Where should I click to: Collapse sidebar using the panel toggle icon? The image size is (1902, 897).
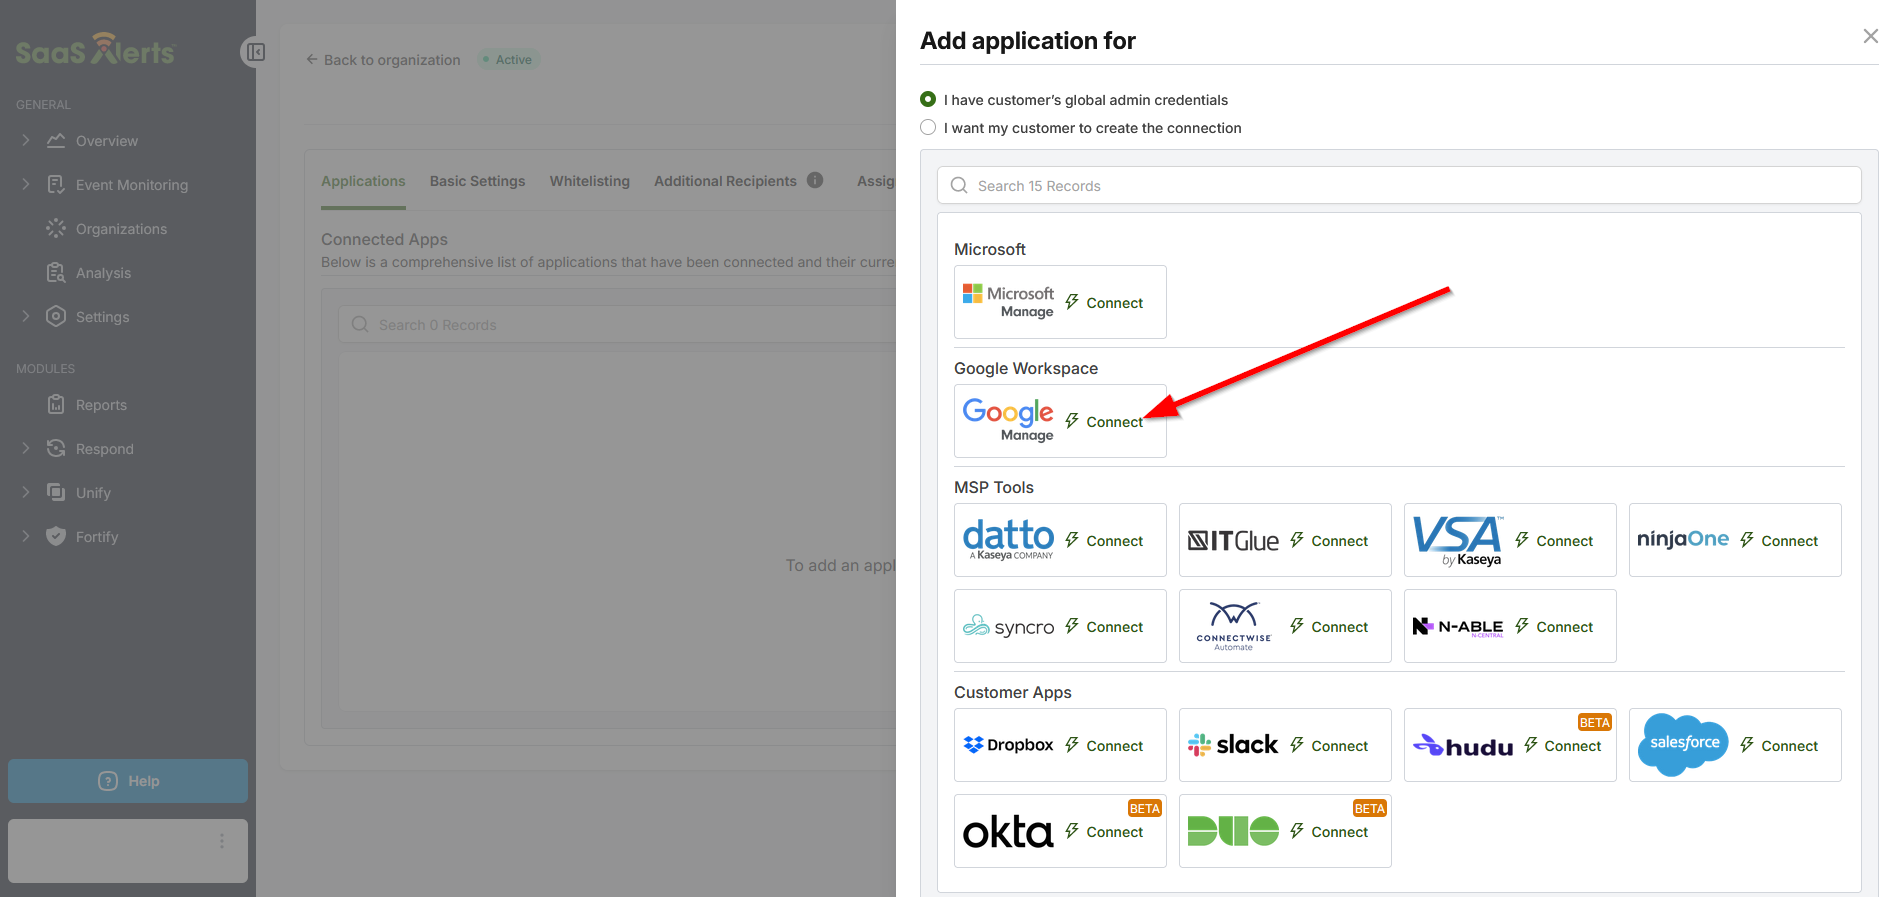click(x=255, y=52)
